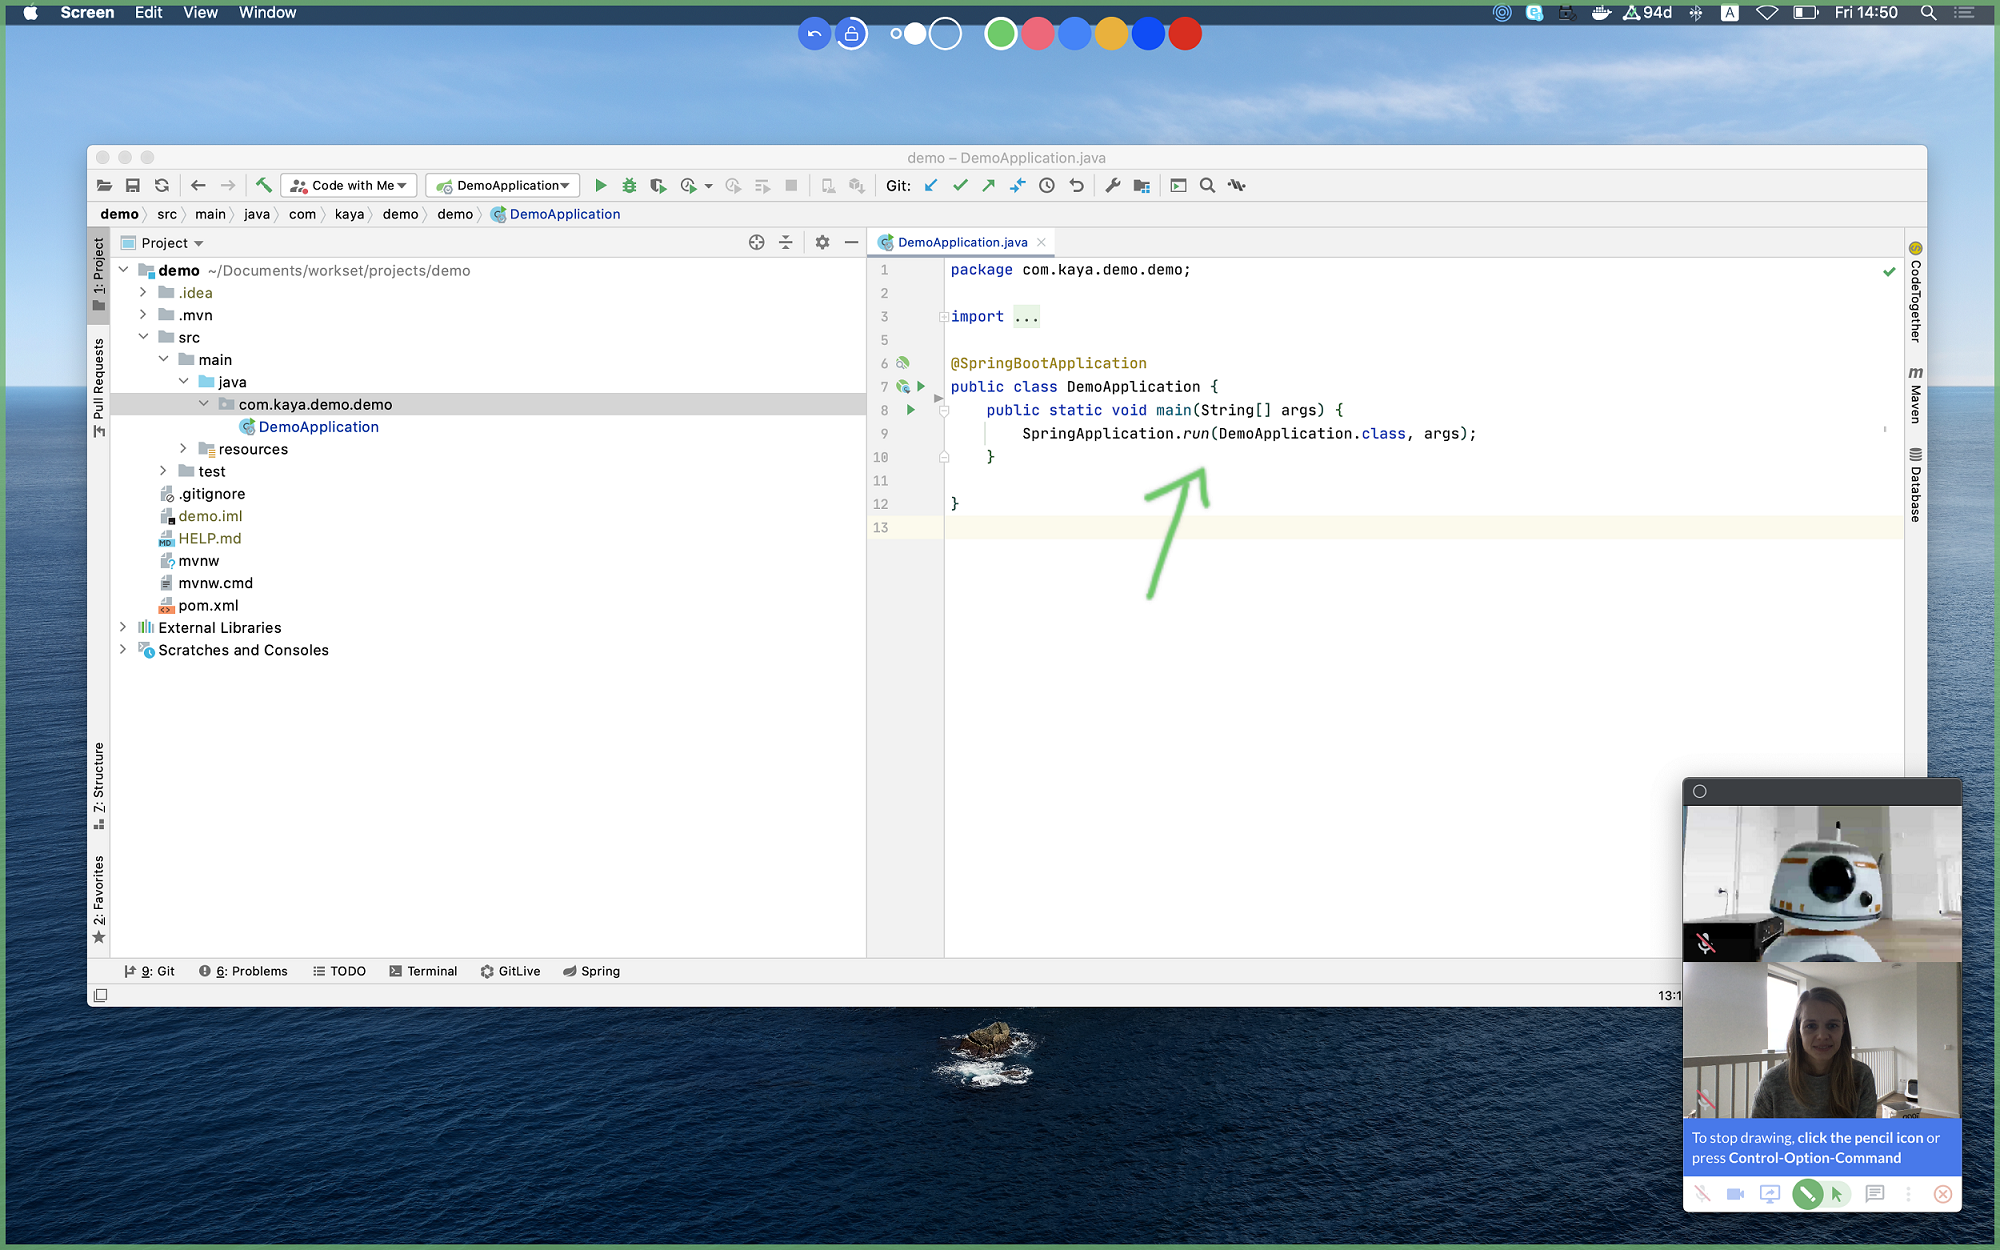Open Git history clock icon
The image size is (2000, 1250).
point(1046,185)
